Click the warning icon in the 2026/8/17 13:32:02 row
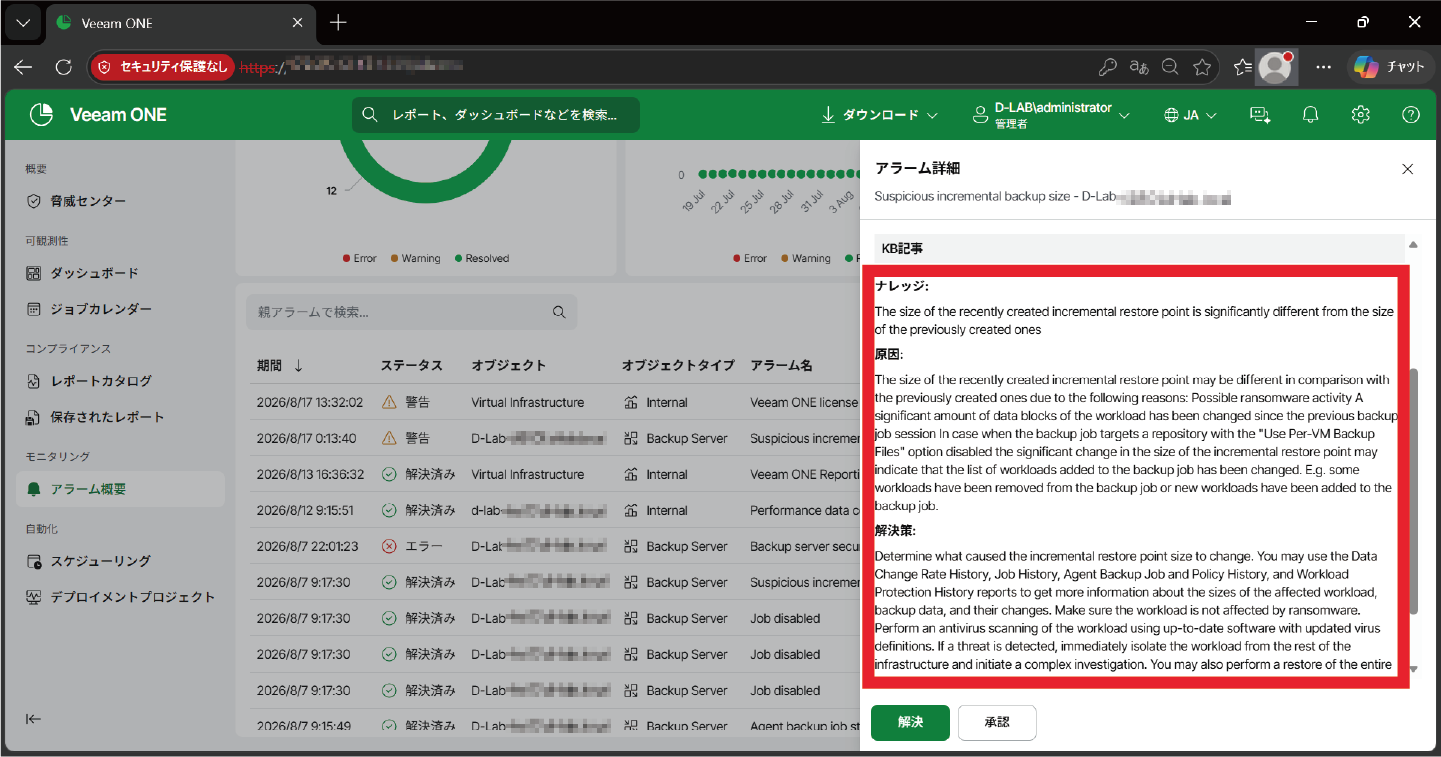Viewport: 1441px width, 757px height. click(389, 402)
